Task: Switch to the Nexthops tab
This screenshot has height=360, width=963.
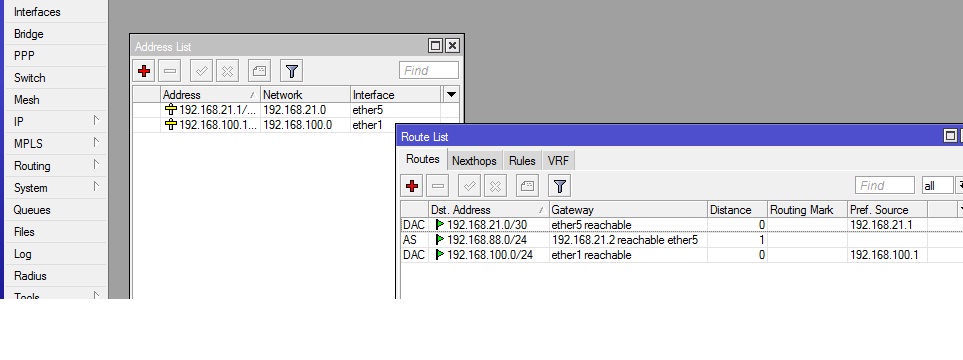Action: (474, 161)
